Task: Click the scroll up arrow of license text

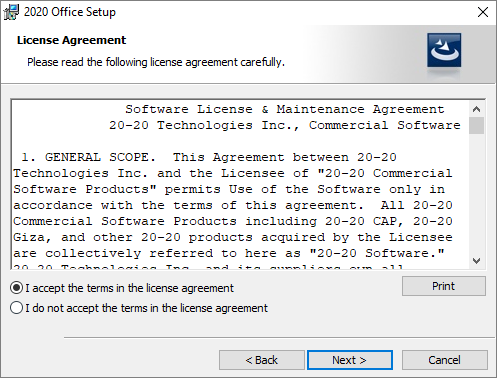Action: click(476, 109)
